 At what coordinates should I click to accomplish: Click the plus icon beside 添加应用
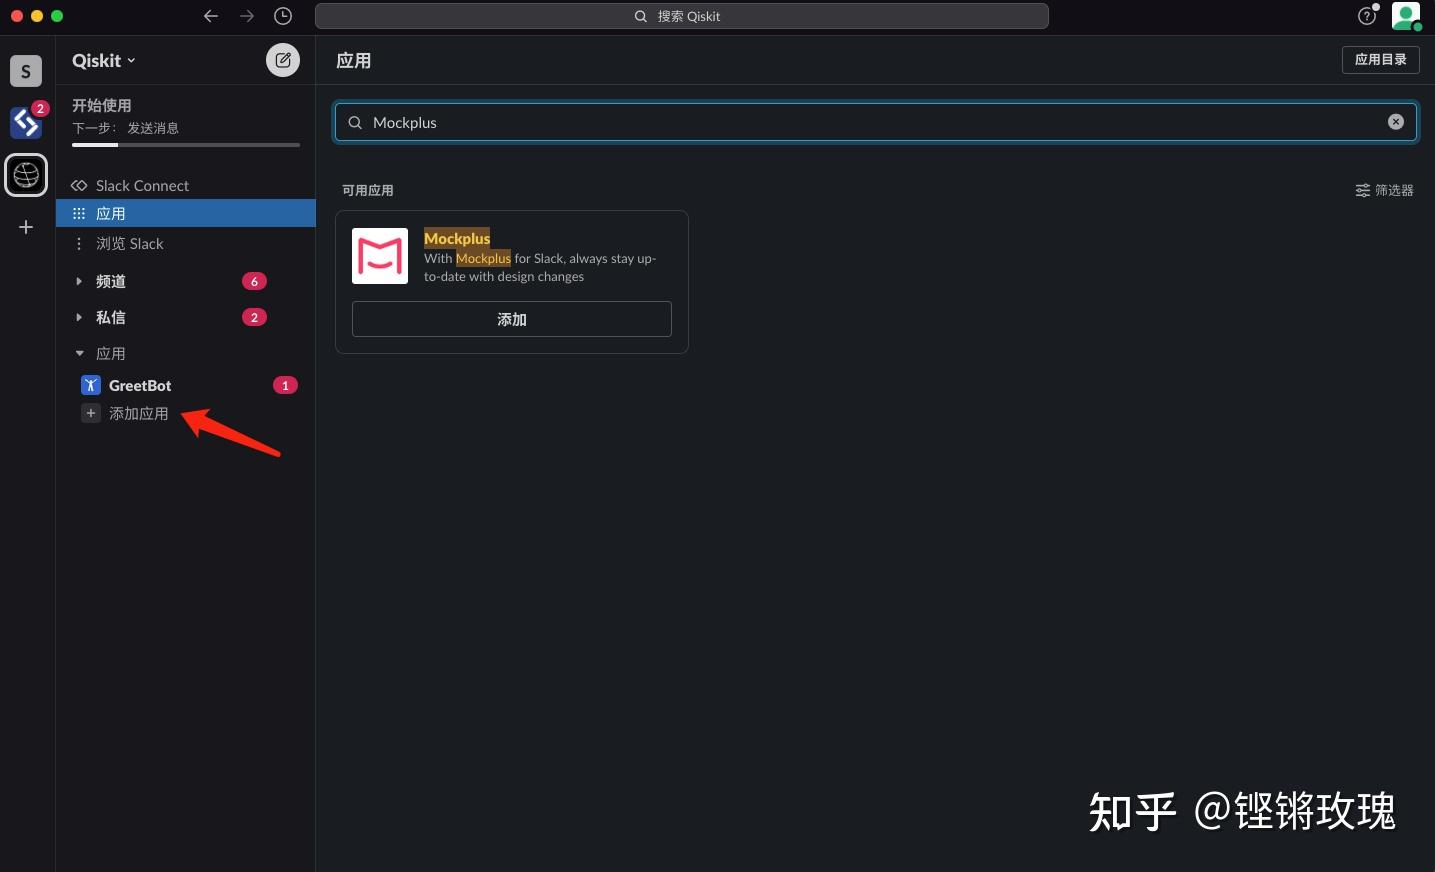pos(91,413)
